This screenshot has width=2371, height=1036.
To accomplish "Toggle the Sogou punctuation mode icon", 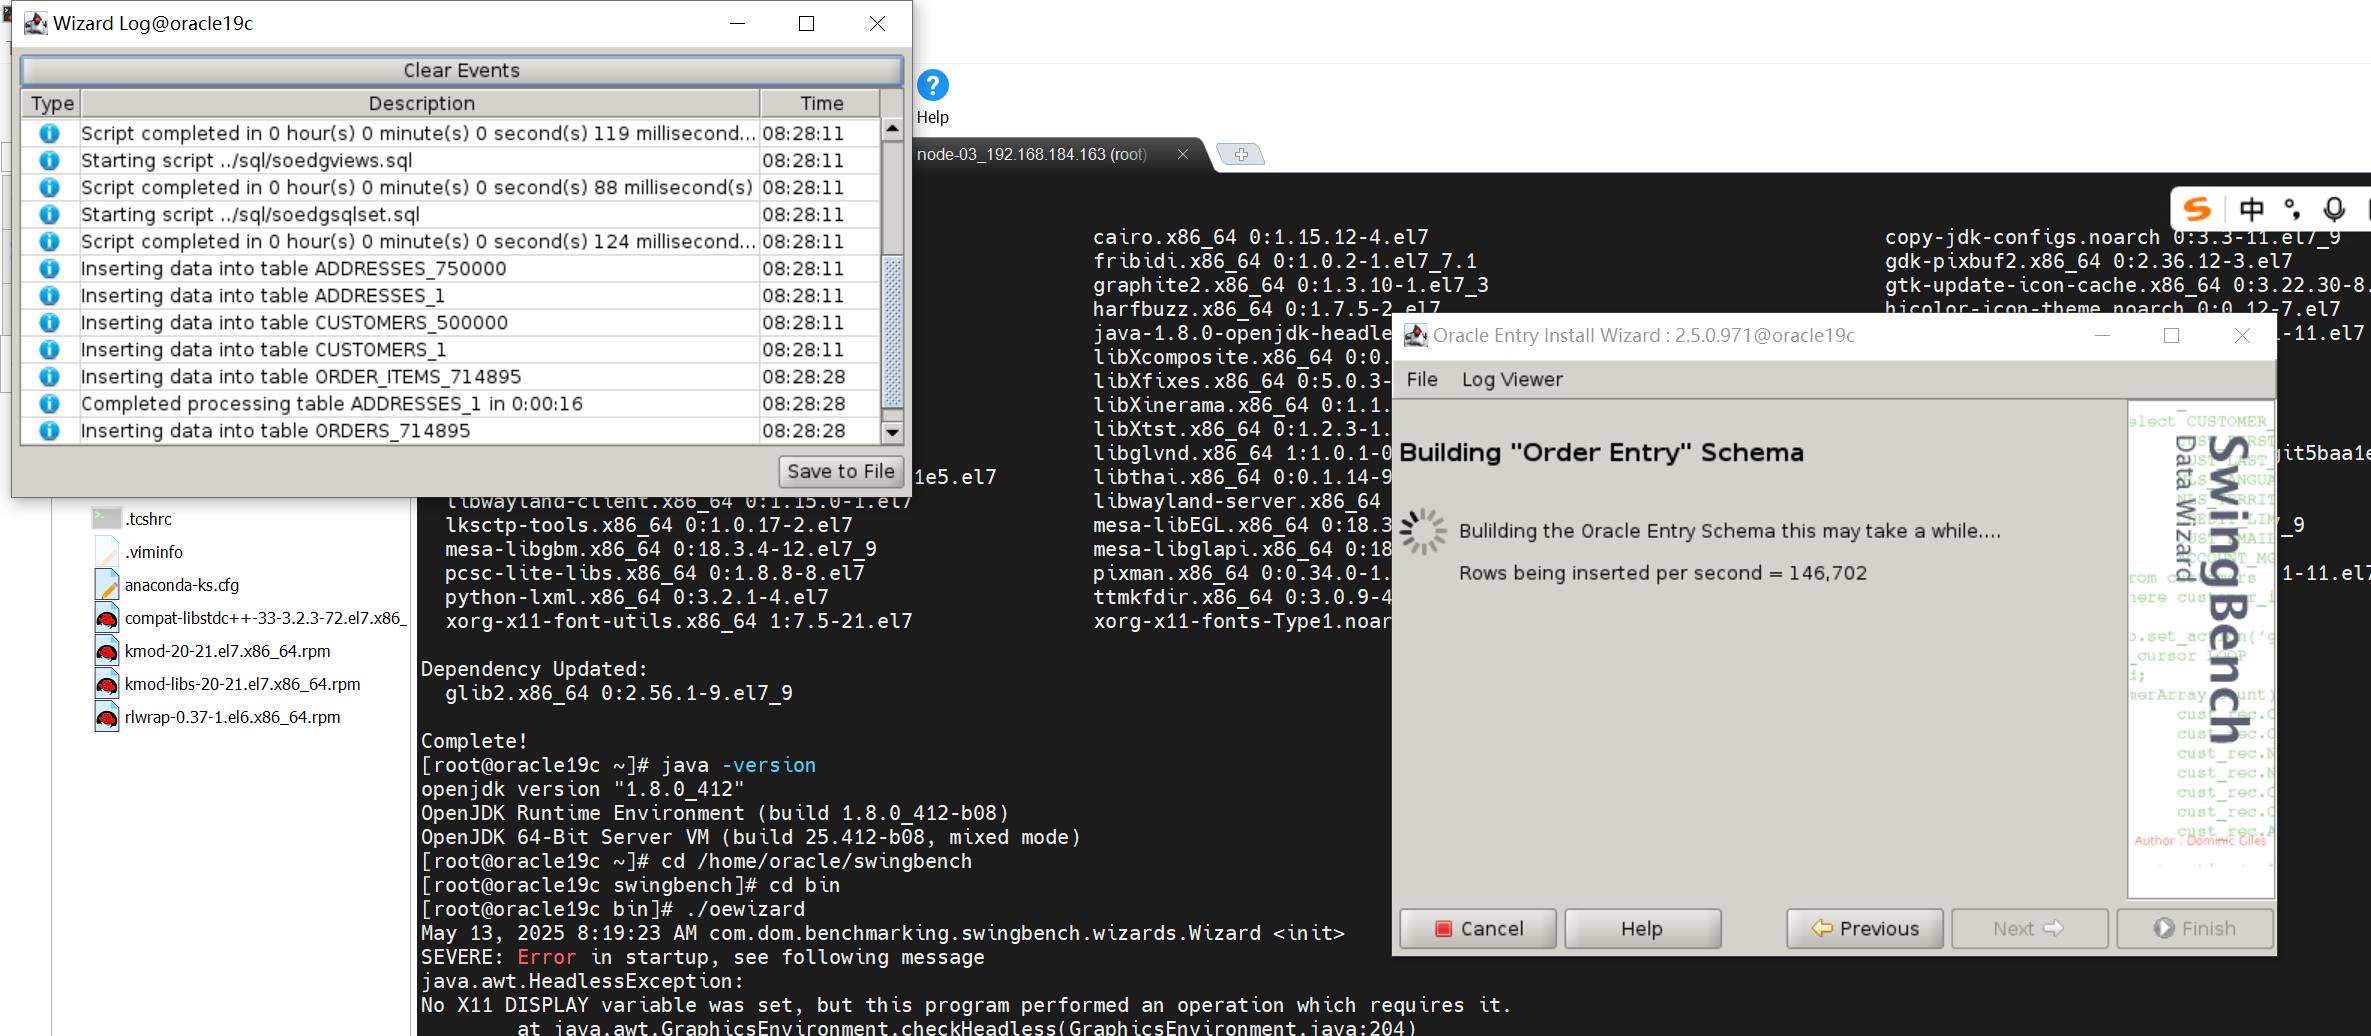I will click(2292, 209).
